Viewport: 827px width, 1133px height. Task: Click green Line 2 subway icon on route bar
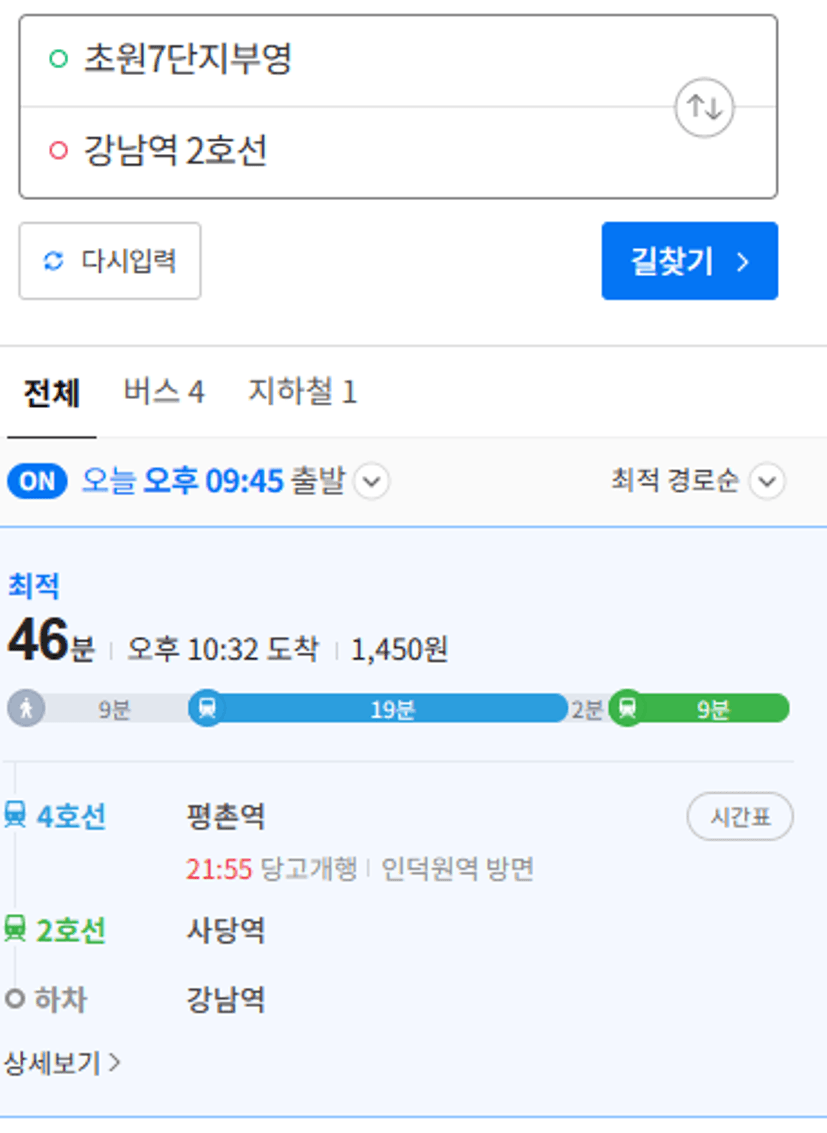point(628,708)
